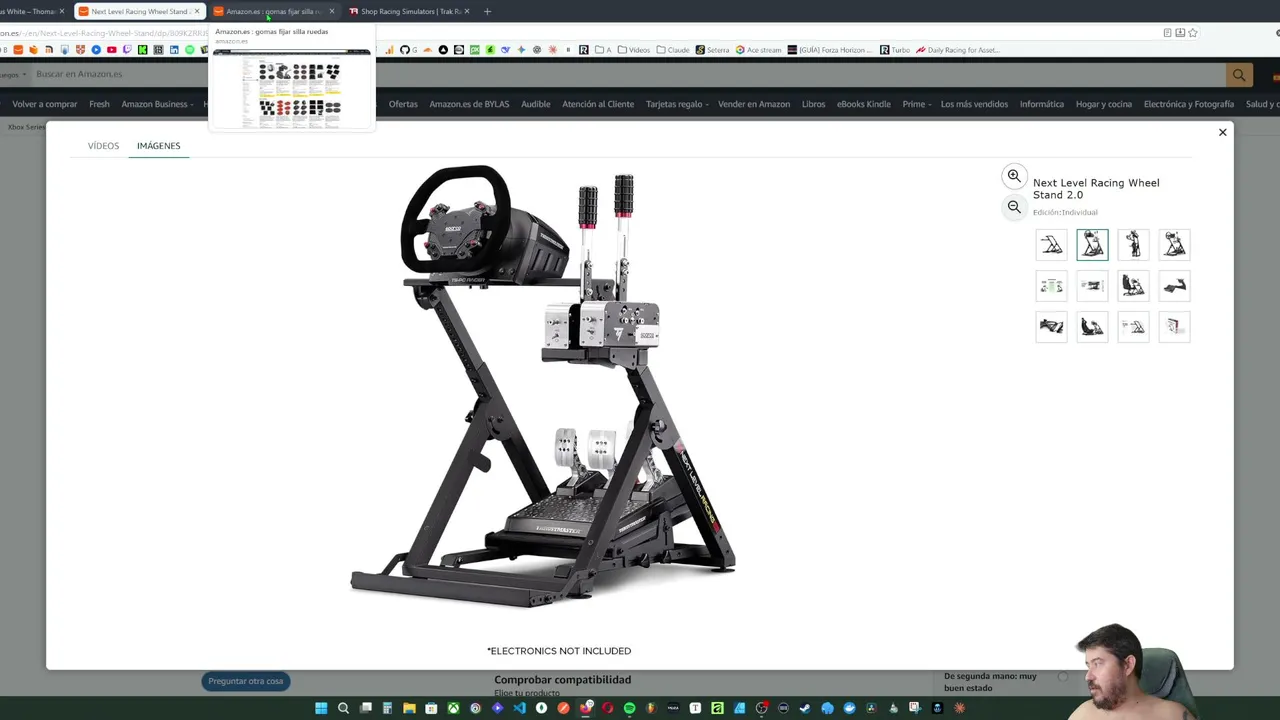1280x720 pixels.
Task: Open Microsoft Store from the taskbar
Action: click(x=431, y=708)
